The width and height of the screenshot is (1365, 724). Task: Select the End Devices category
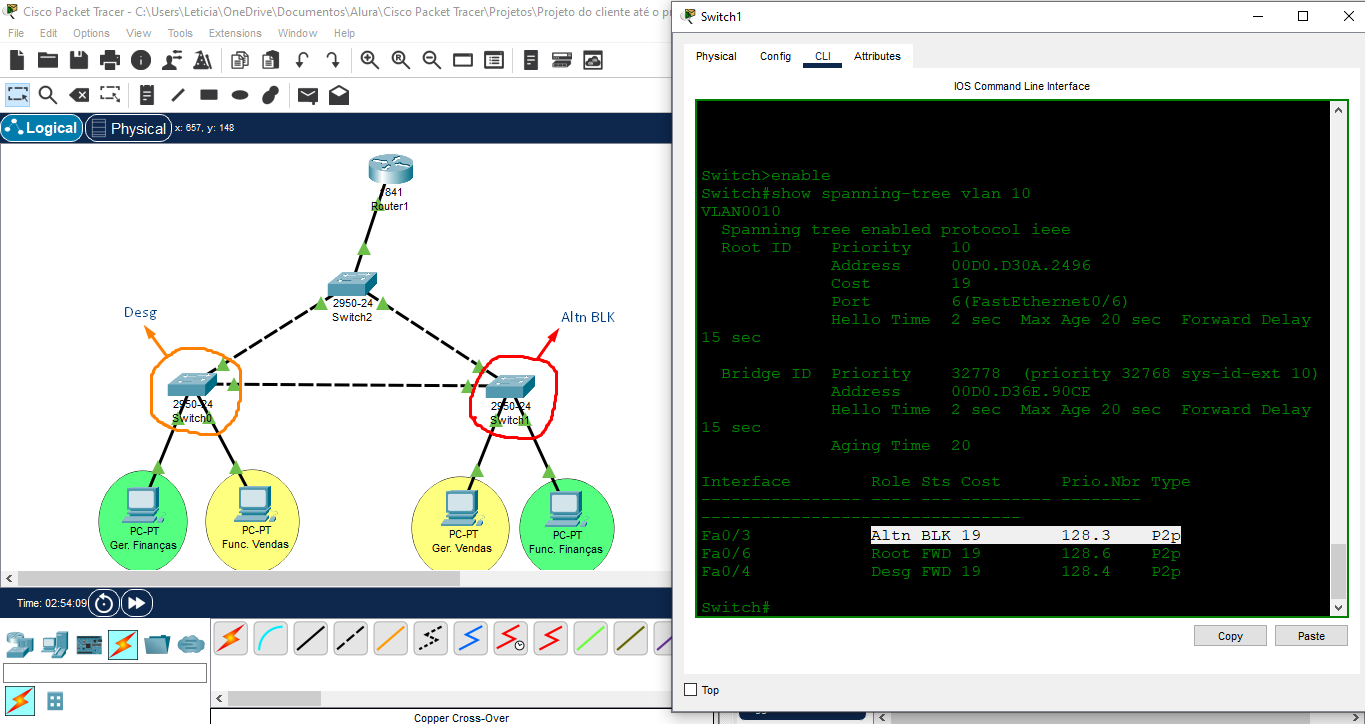(x=55, y=644)
